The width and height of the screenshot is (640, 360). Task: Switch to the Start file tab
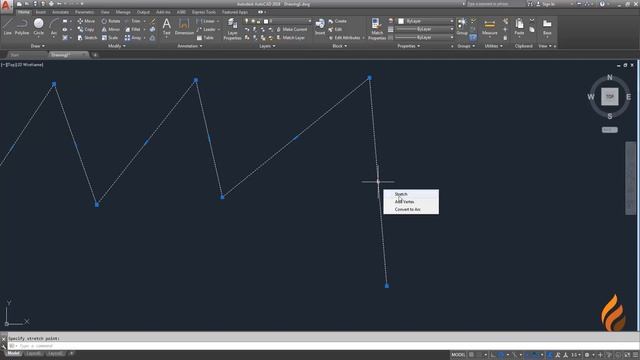[x=16, y=55]
